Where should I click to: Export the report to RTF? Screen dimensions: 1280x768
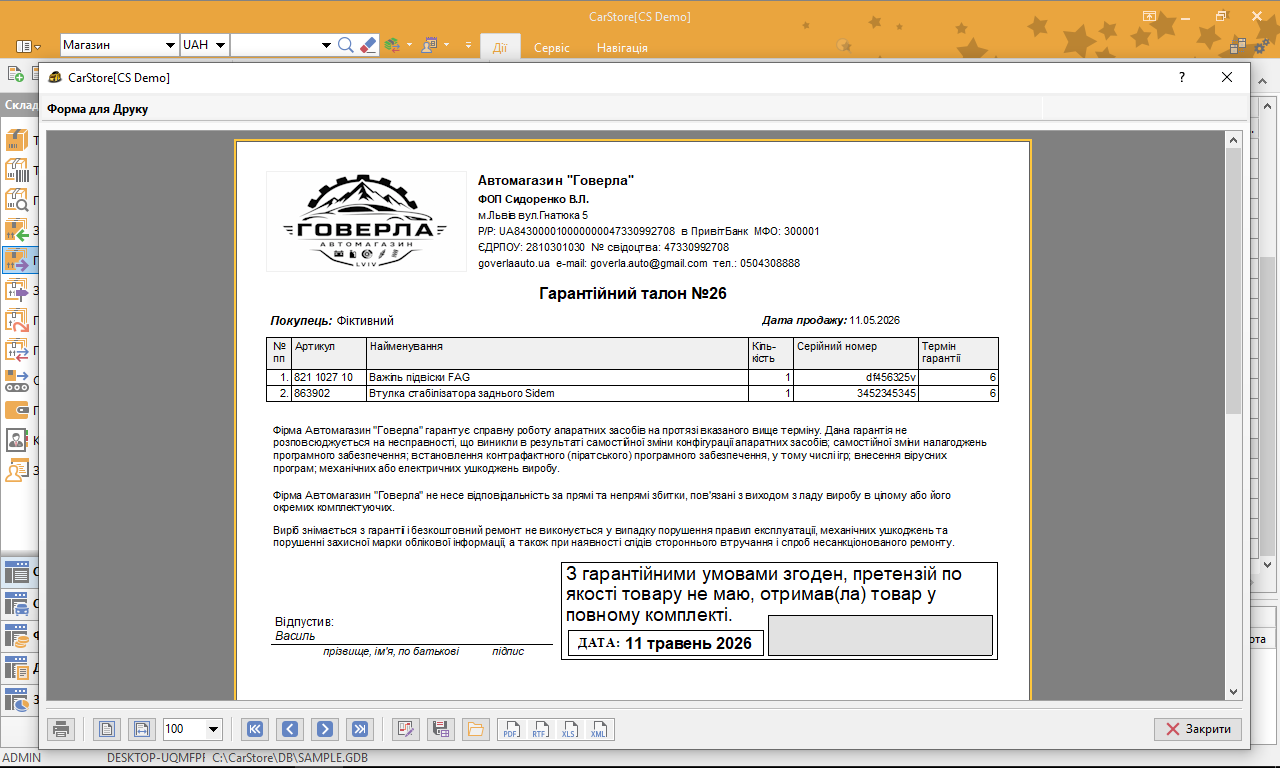coord(540,729)
